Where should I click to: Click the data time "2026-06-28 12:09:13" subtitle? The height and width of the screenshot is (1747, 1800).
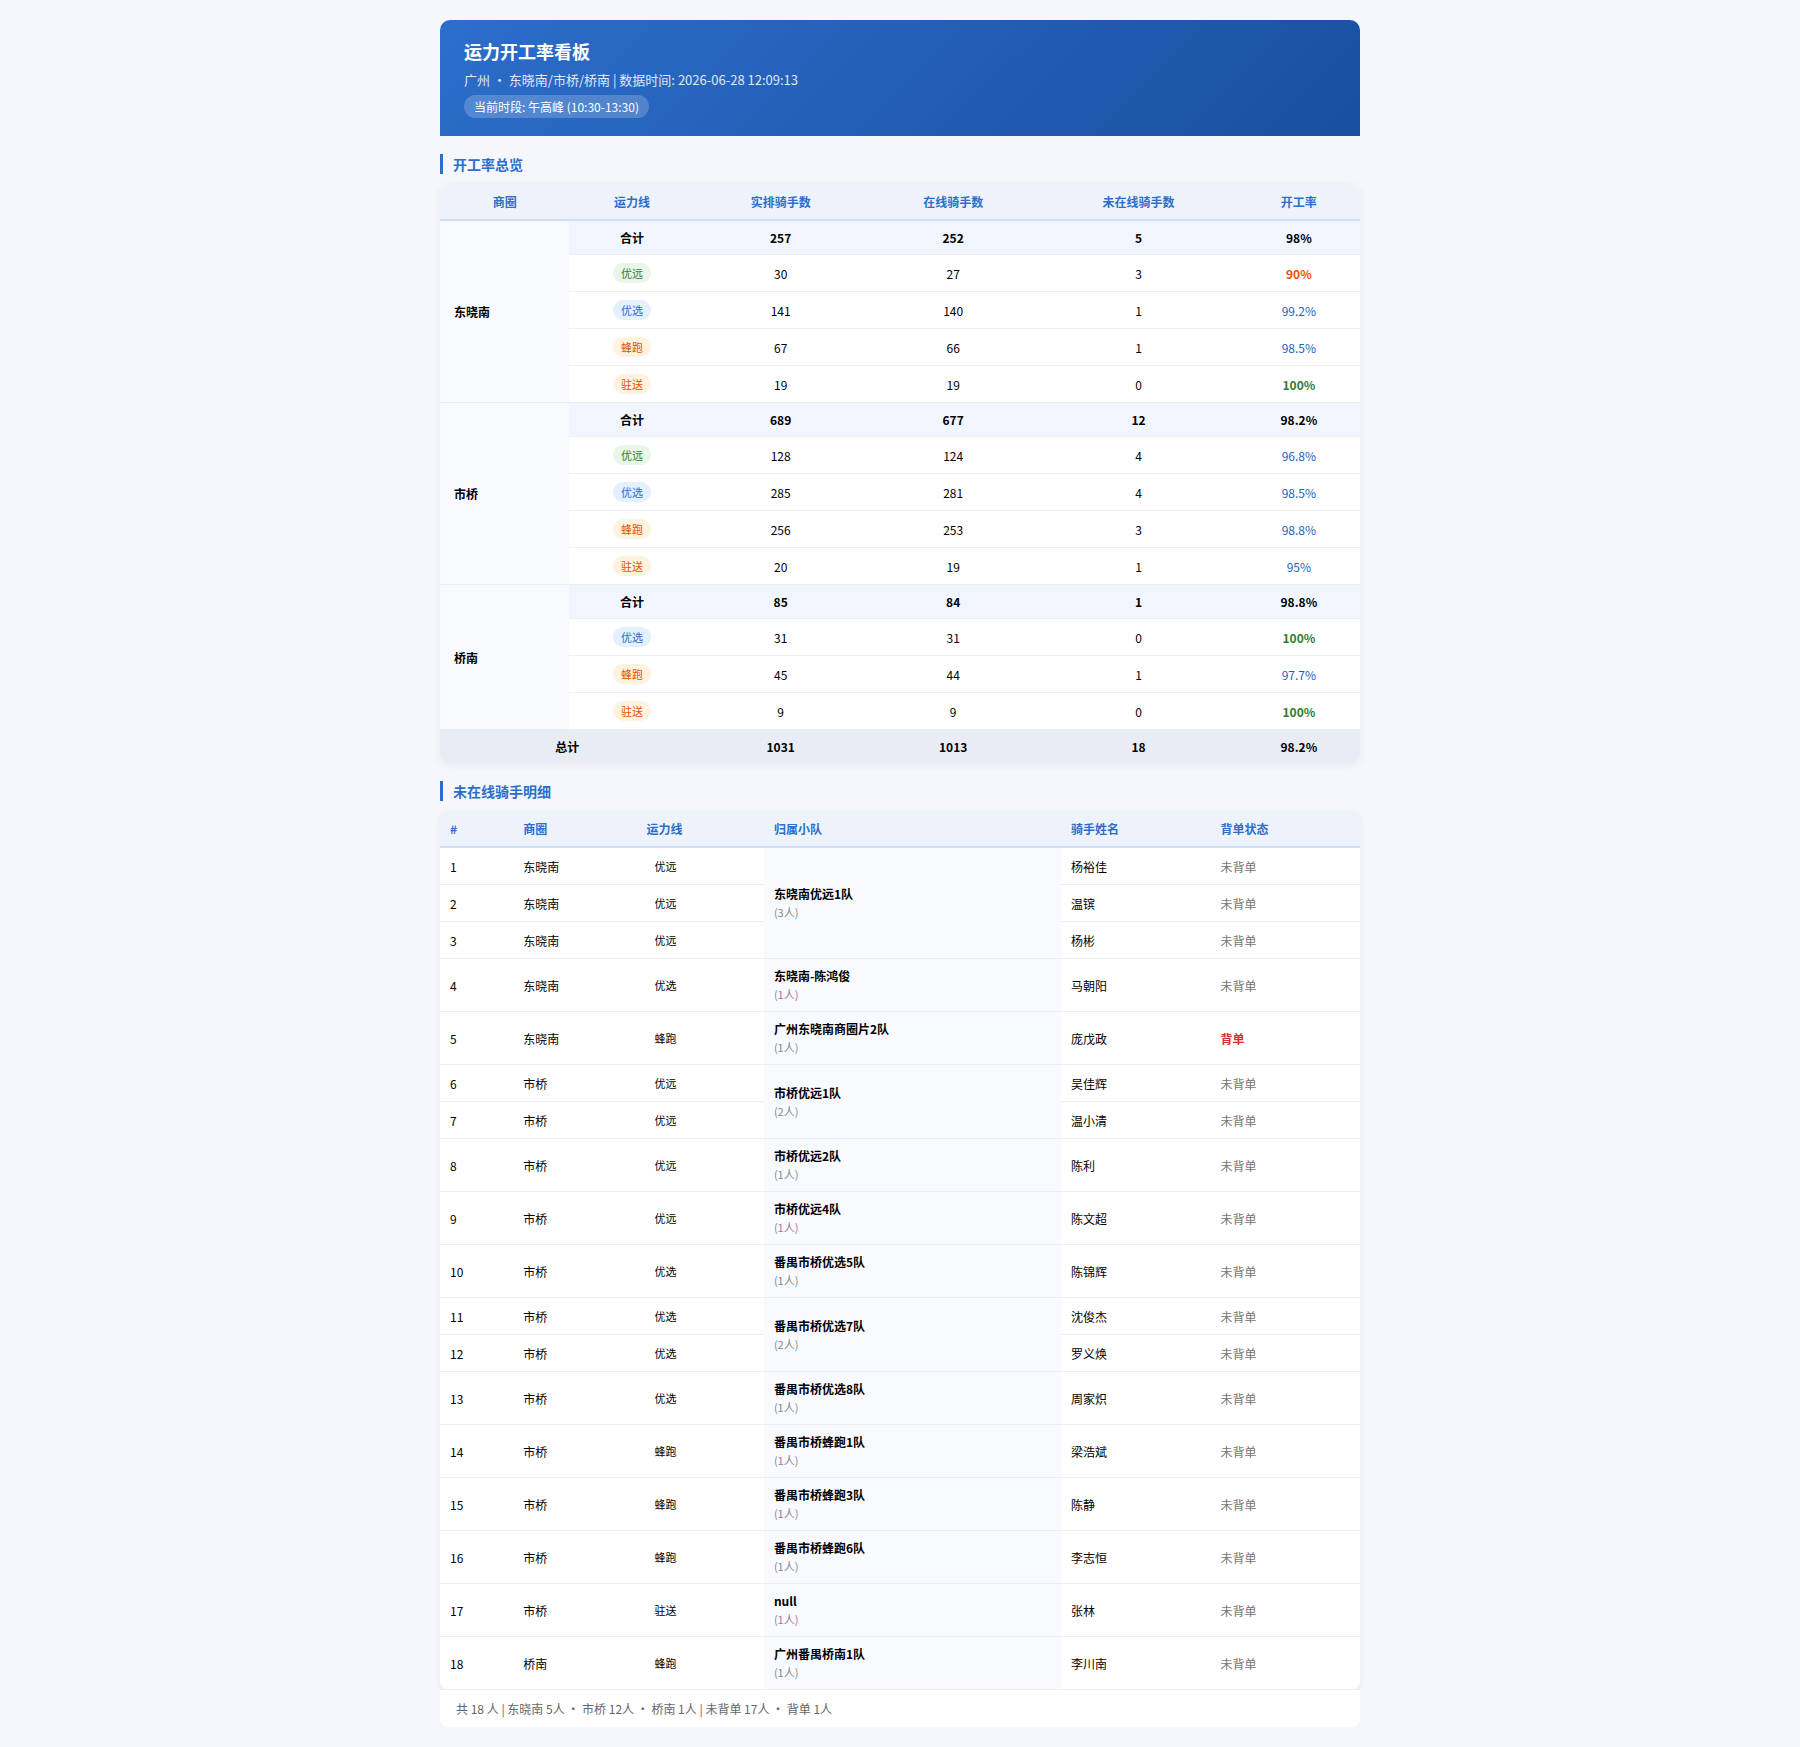pyautogui.click(x=738, y=80)
